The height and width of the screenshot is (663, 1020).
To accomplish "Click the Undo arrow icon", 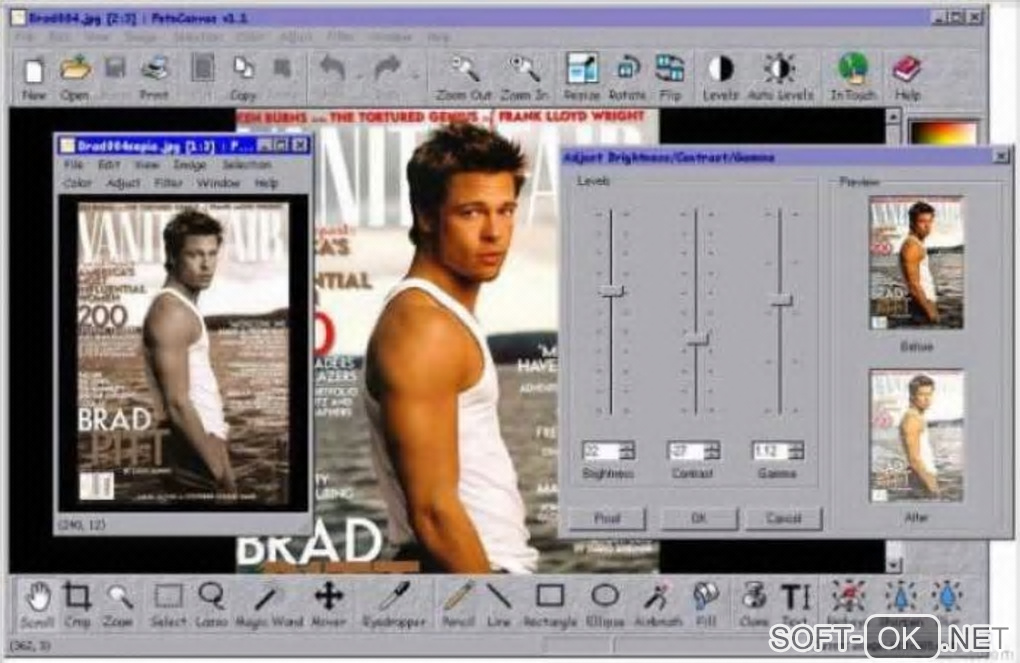I will pyautogui.click(x=332, y=69).
